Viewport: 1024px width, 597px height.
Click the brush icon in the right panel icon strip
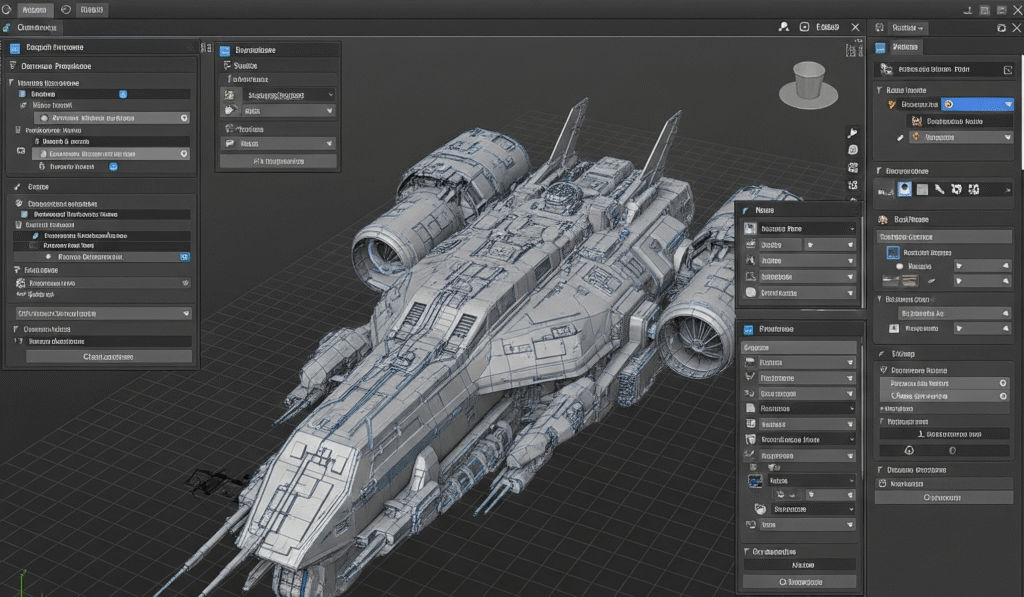tap(939, 189)
